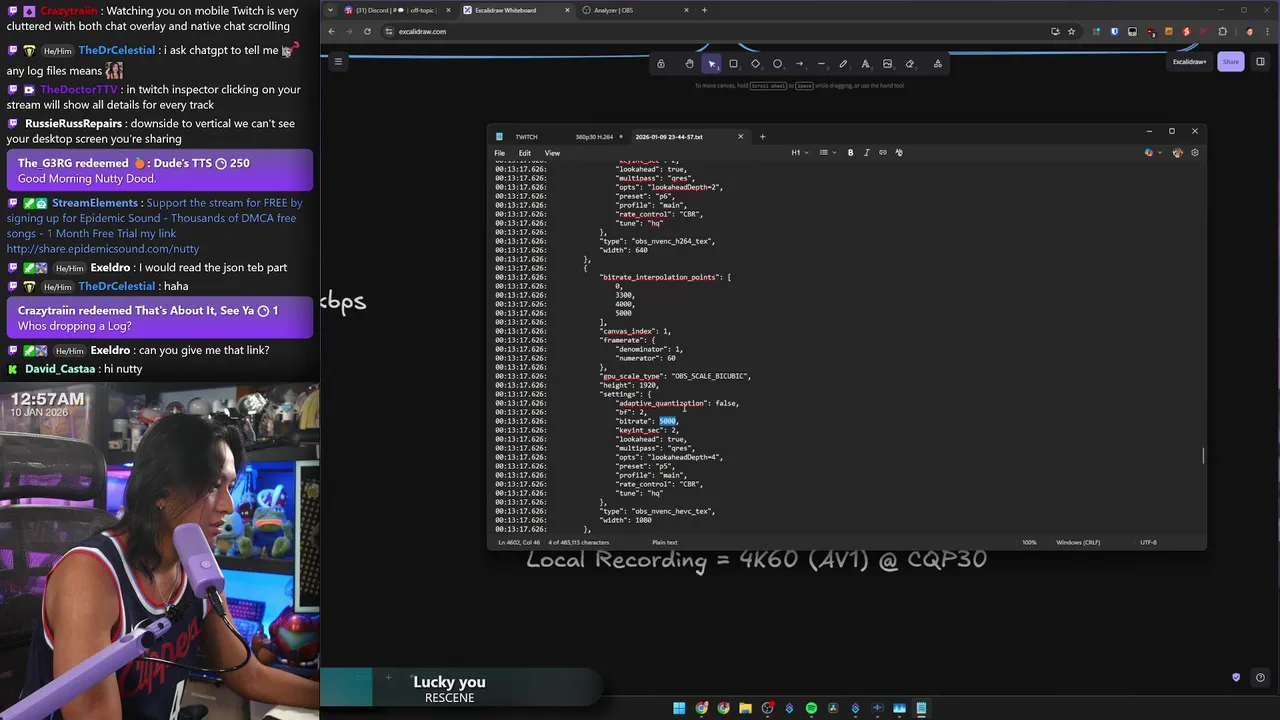Toggle the Excalidraw lock tool

point(661,64)
